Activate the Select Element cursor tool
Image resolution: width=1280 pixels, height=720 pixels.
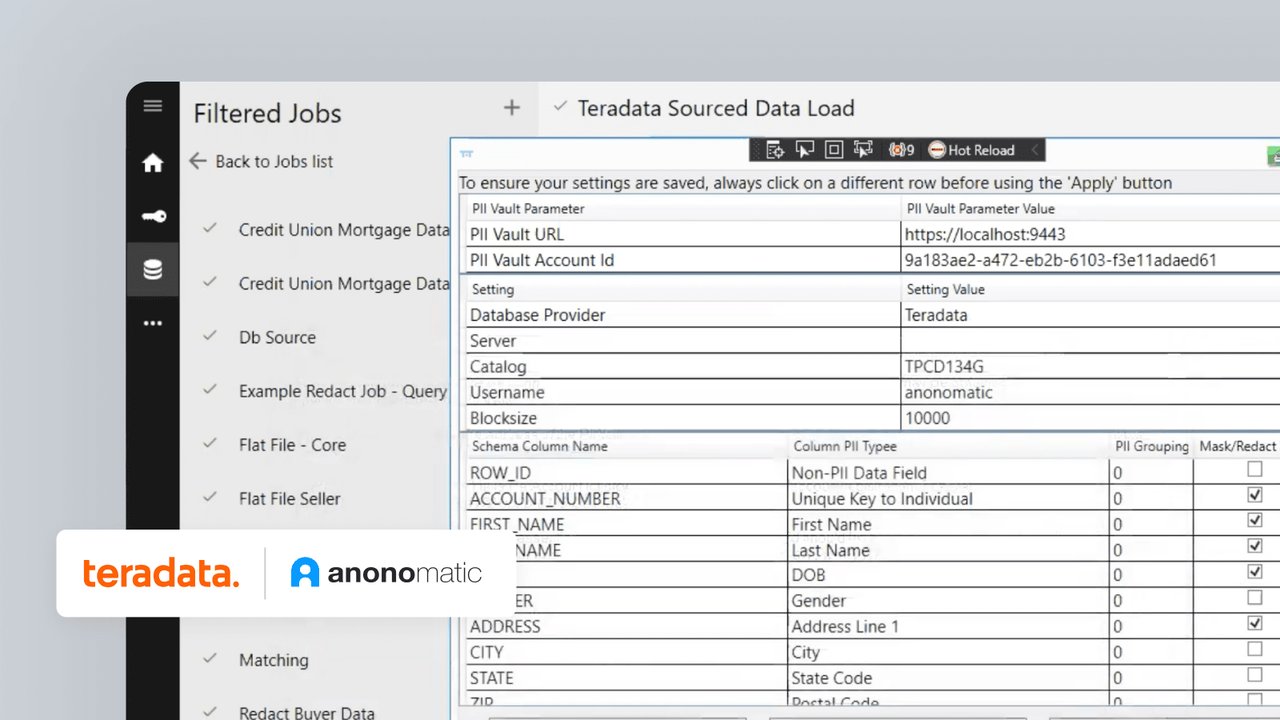point(804,150)
